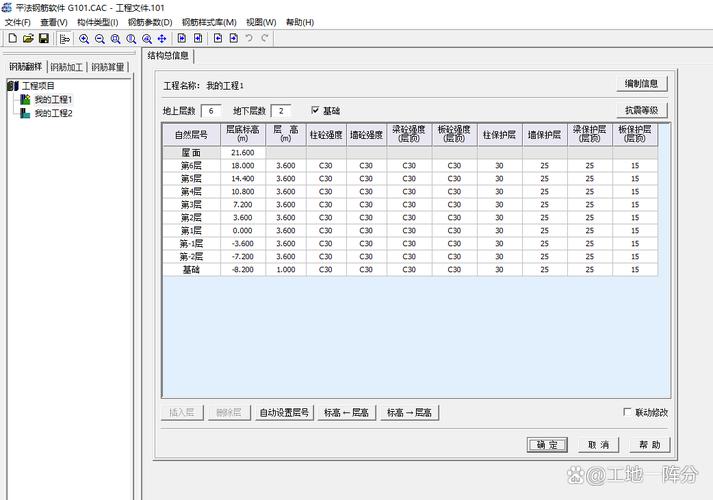The width and height of the screenshot is (713, 500).
Task: Click the fourth blue page arrow icon
Action: [x=234, y=39]
